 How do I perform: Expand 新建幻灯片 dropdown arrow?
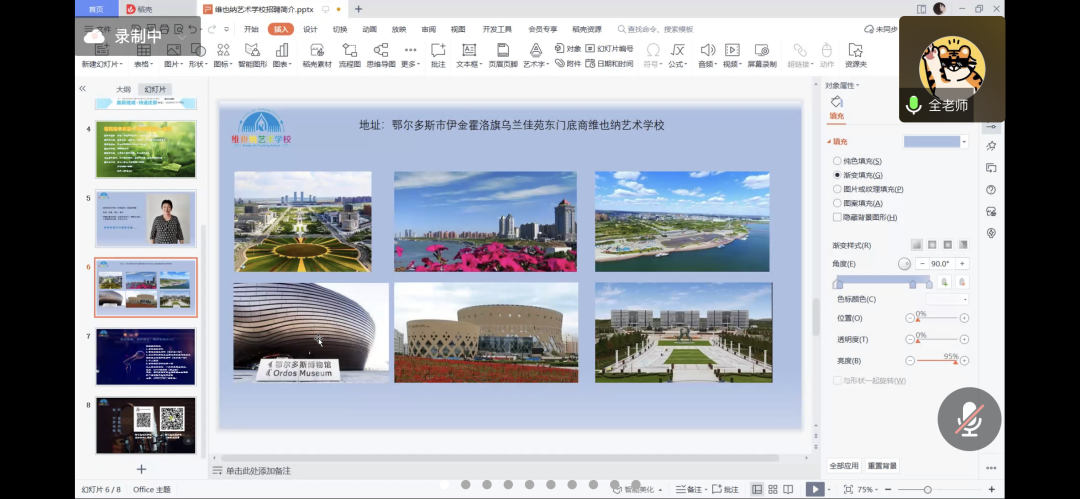pyautogui.click(x=121, y=64)
